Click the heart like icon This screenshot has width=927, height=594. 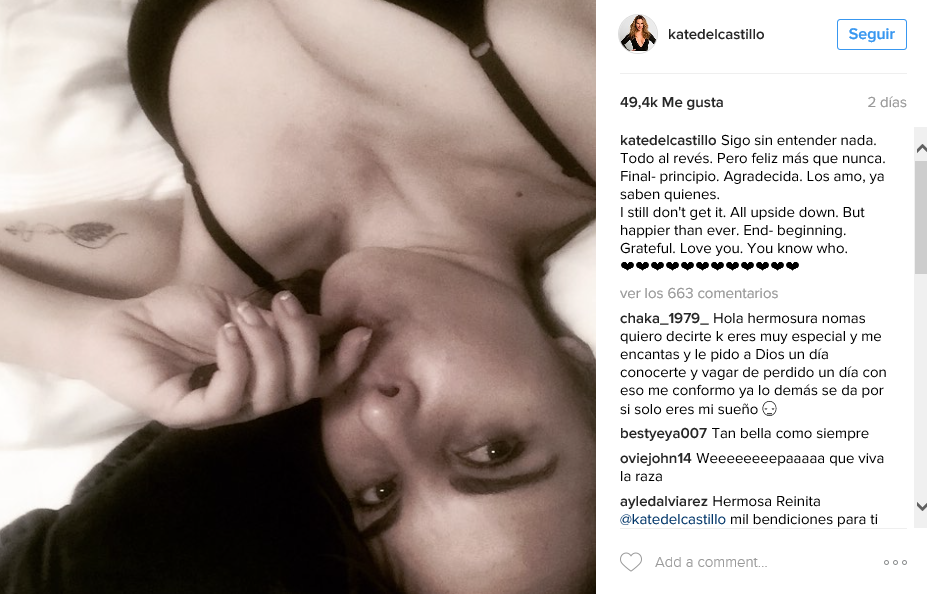[630, 561]
